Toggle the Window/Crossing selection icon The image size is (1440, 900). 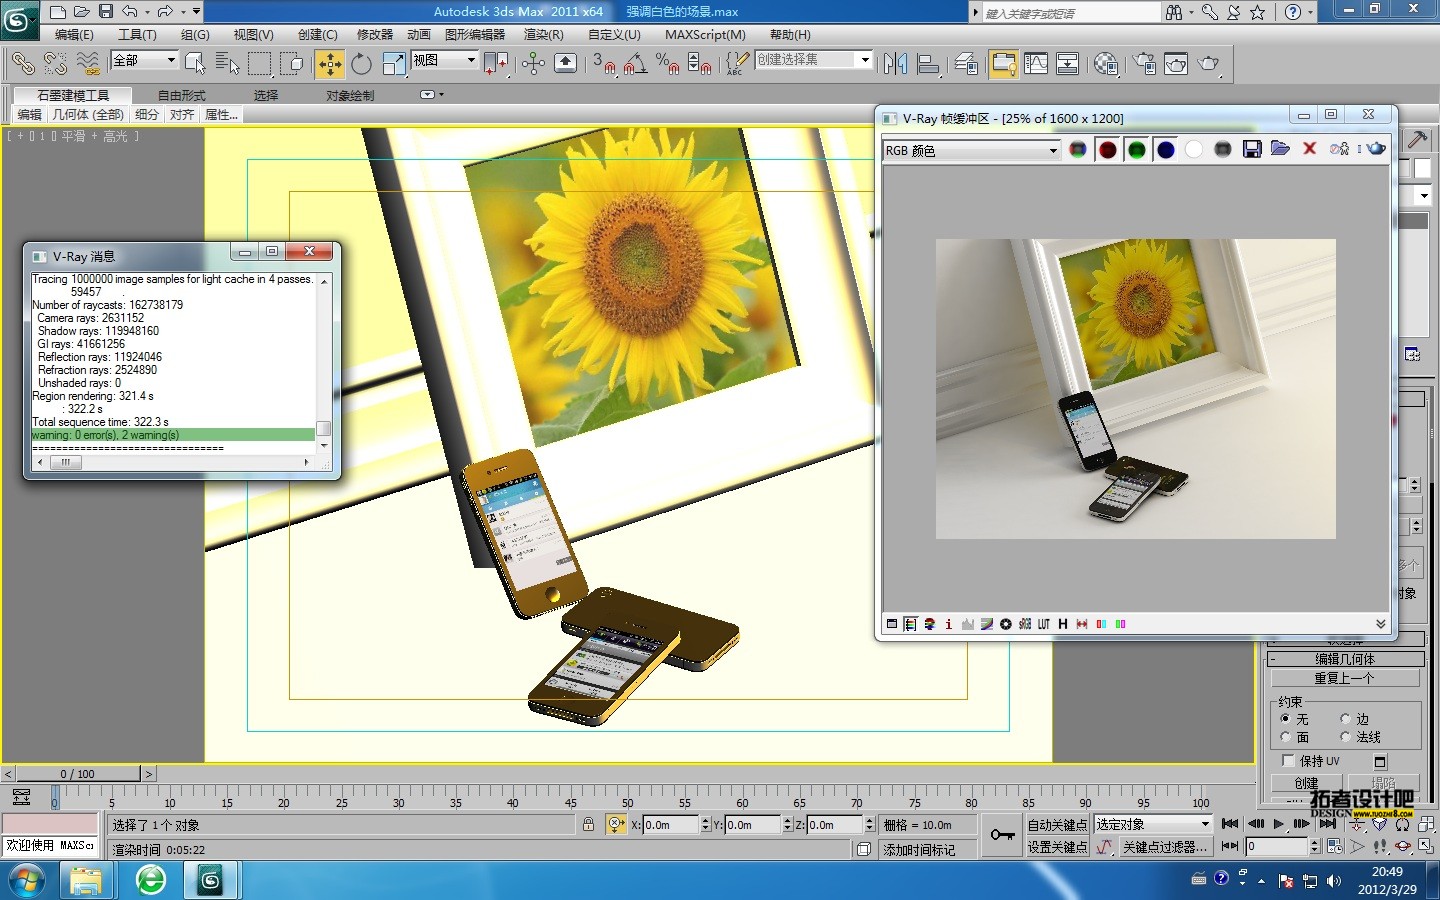pyautogui.click(x=292, y=64)
